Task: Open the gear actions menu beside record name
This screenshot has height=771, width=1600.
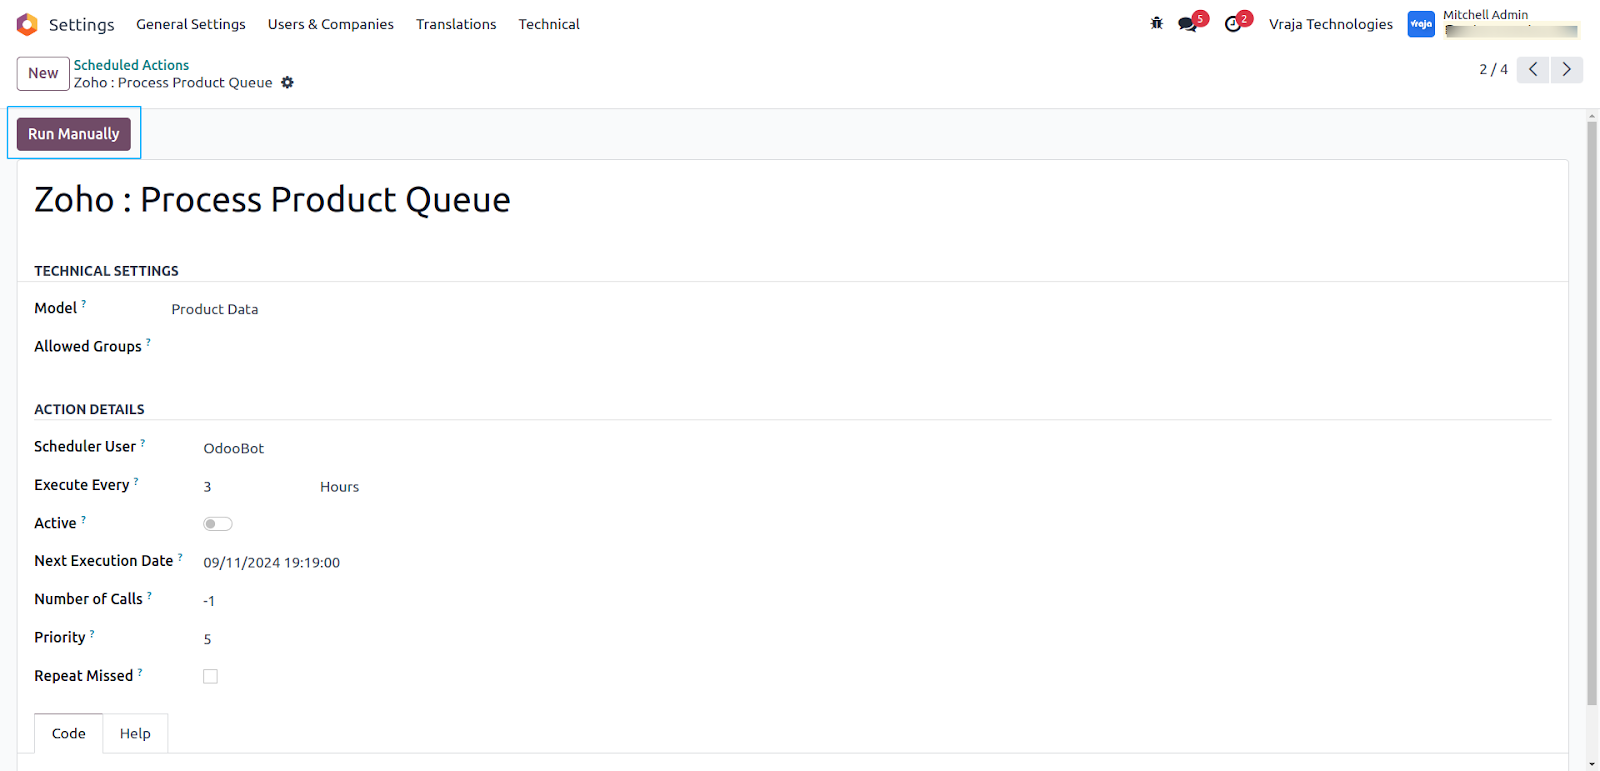Action: [x=287, y=83]
